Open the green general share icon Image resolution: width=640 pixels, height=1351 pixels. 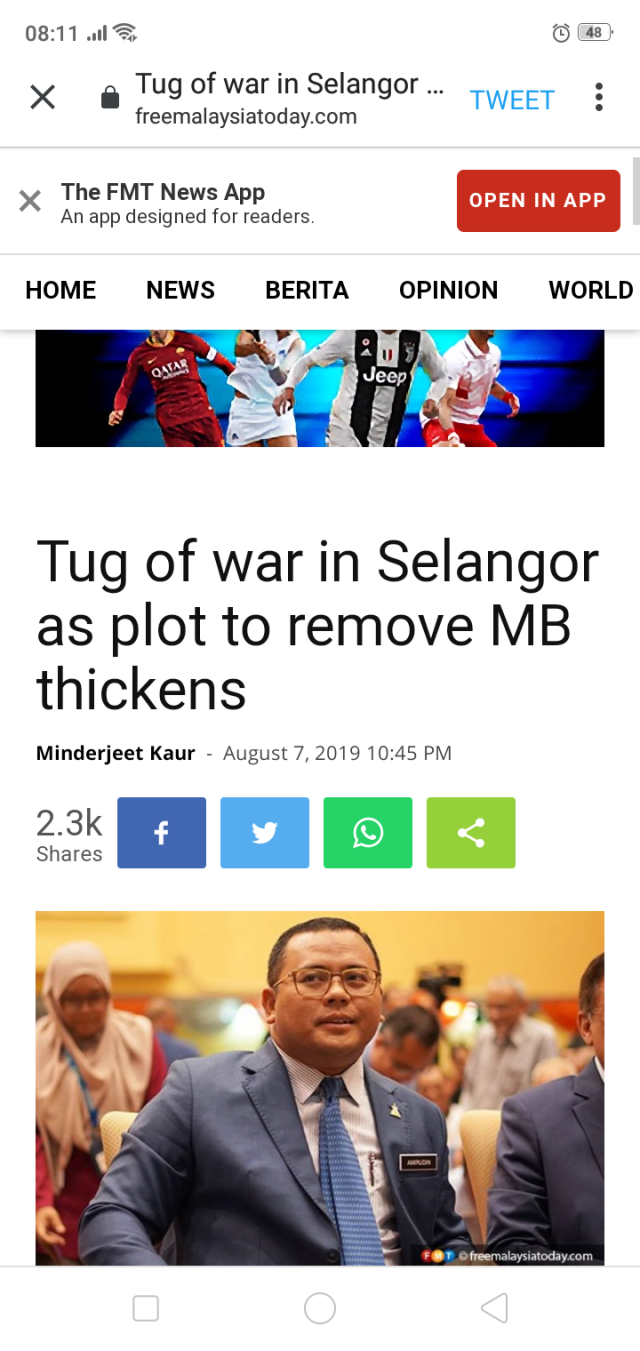tap(471, 832)
